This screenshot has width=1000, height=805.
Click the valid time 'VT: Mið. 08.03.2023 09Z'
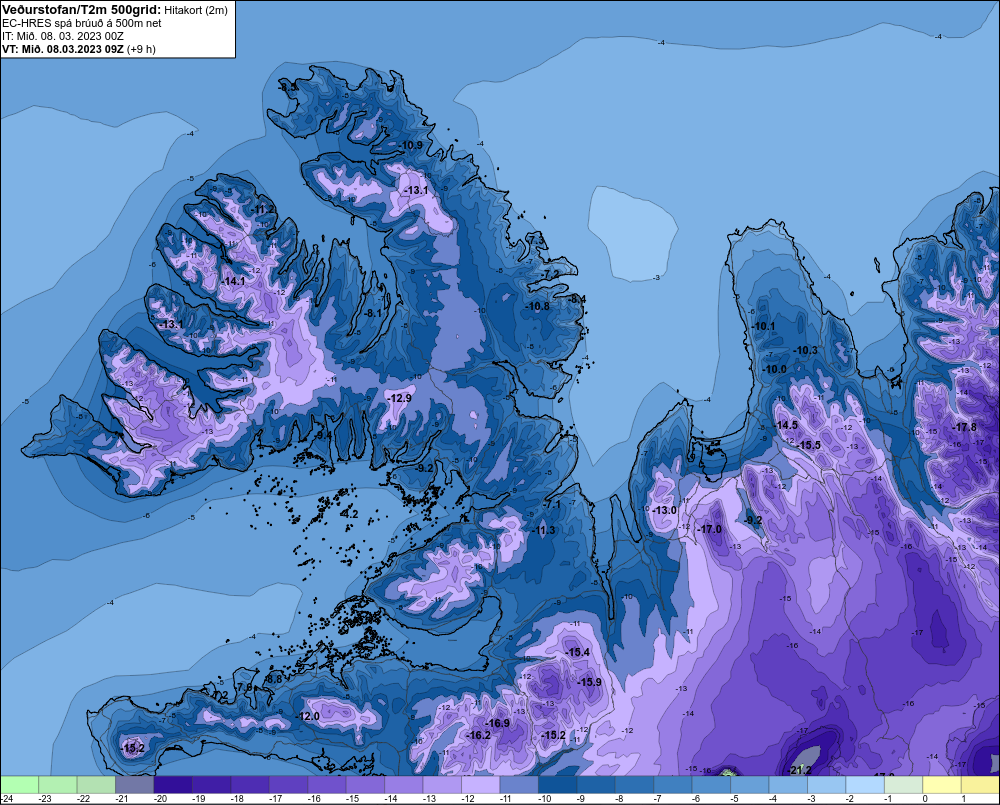(63, 49)
